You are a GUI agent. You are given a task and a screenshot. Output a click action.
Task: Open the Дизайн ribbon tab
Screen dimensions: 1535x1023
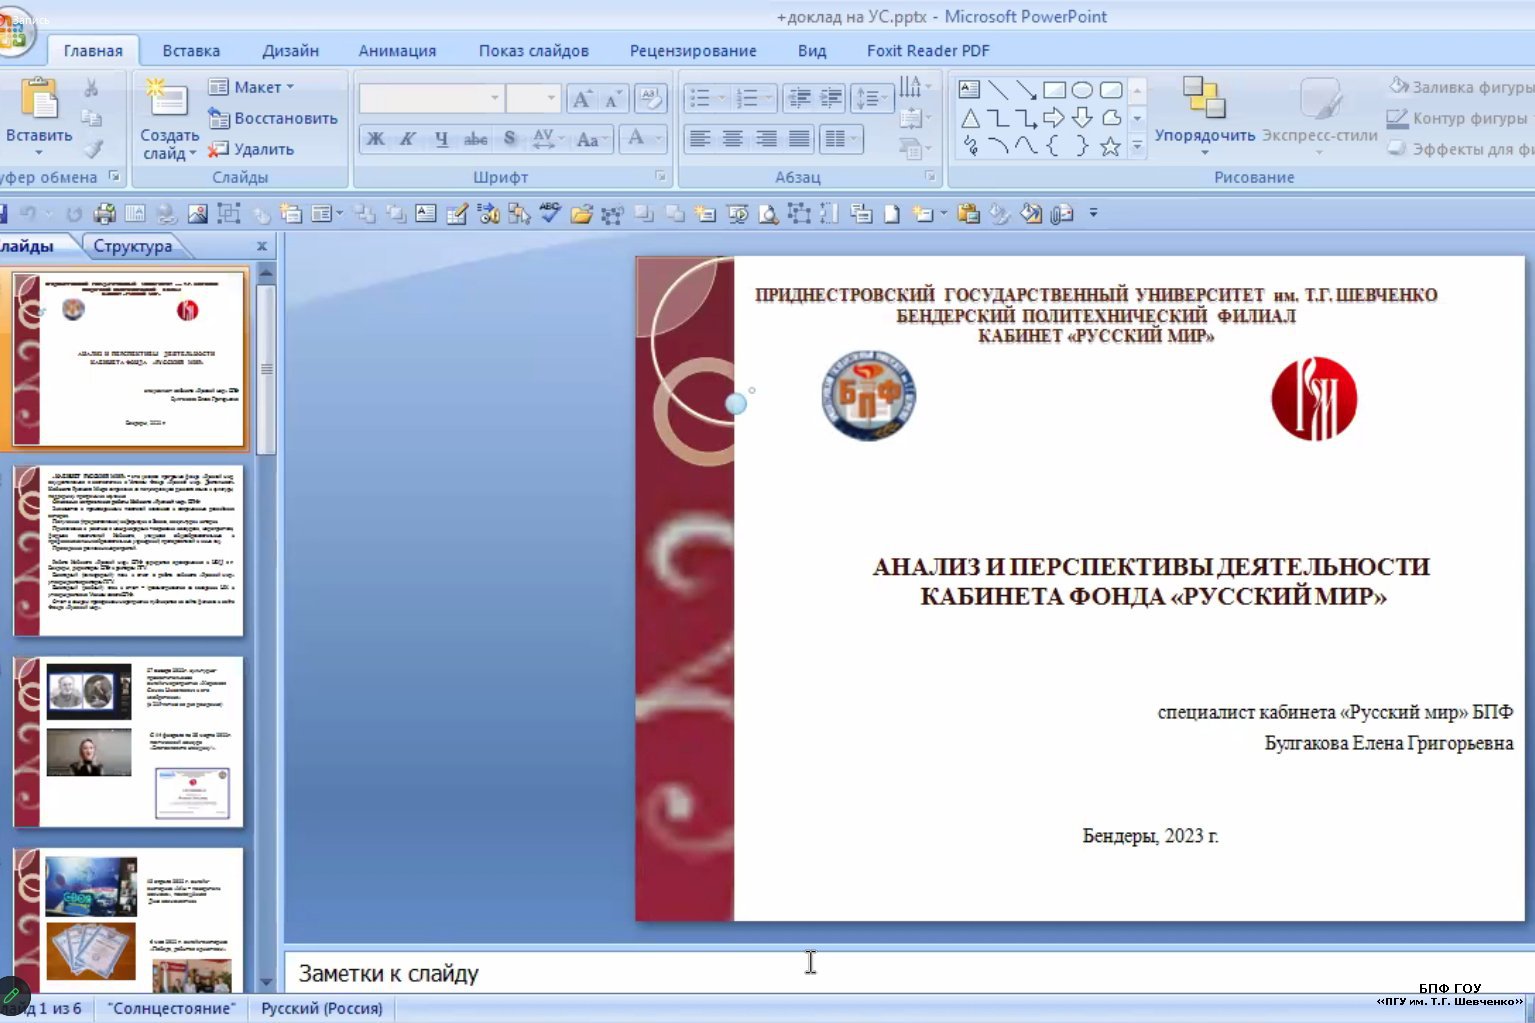point(290,51)
